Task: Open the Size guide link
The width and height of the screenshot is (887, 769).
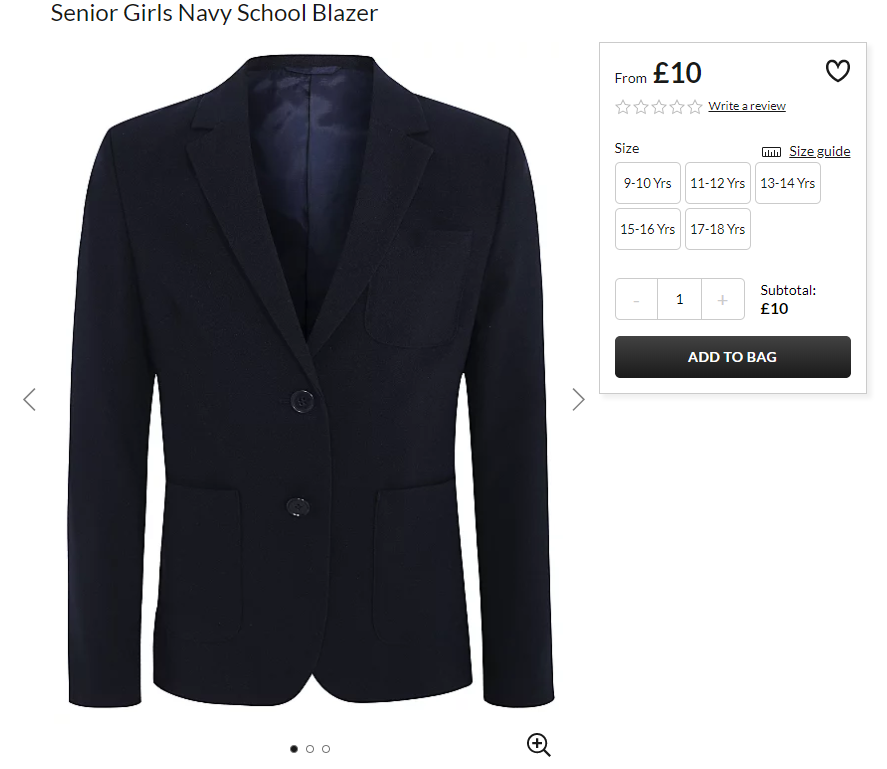Action: [x=820, y=151]
